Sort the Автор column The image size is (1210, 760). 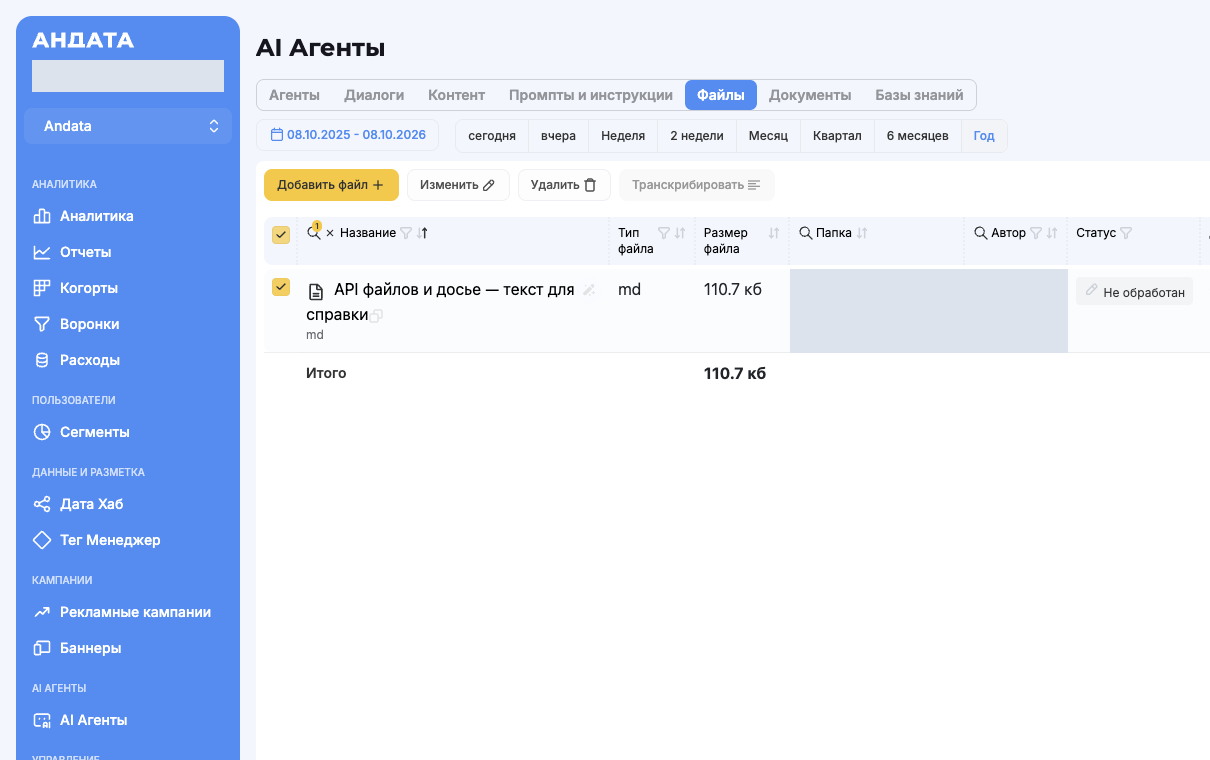pos(1051,233)
